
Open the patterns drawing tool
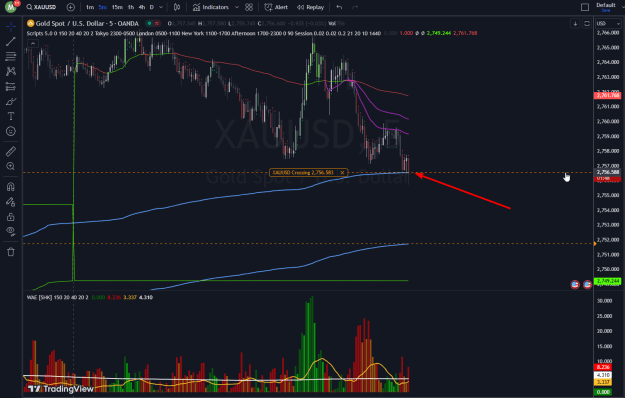11,71
